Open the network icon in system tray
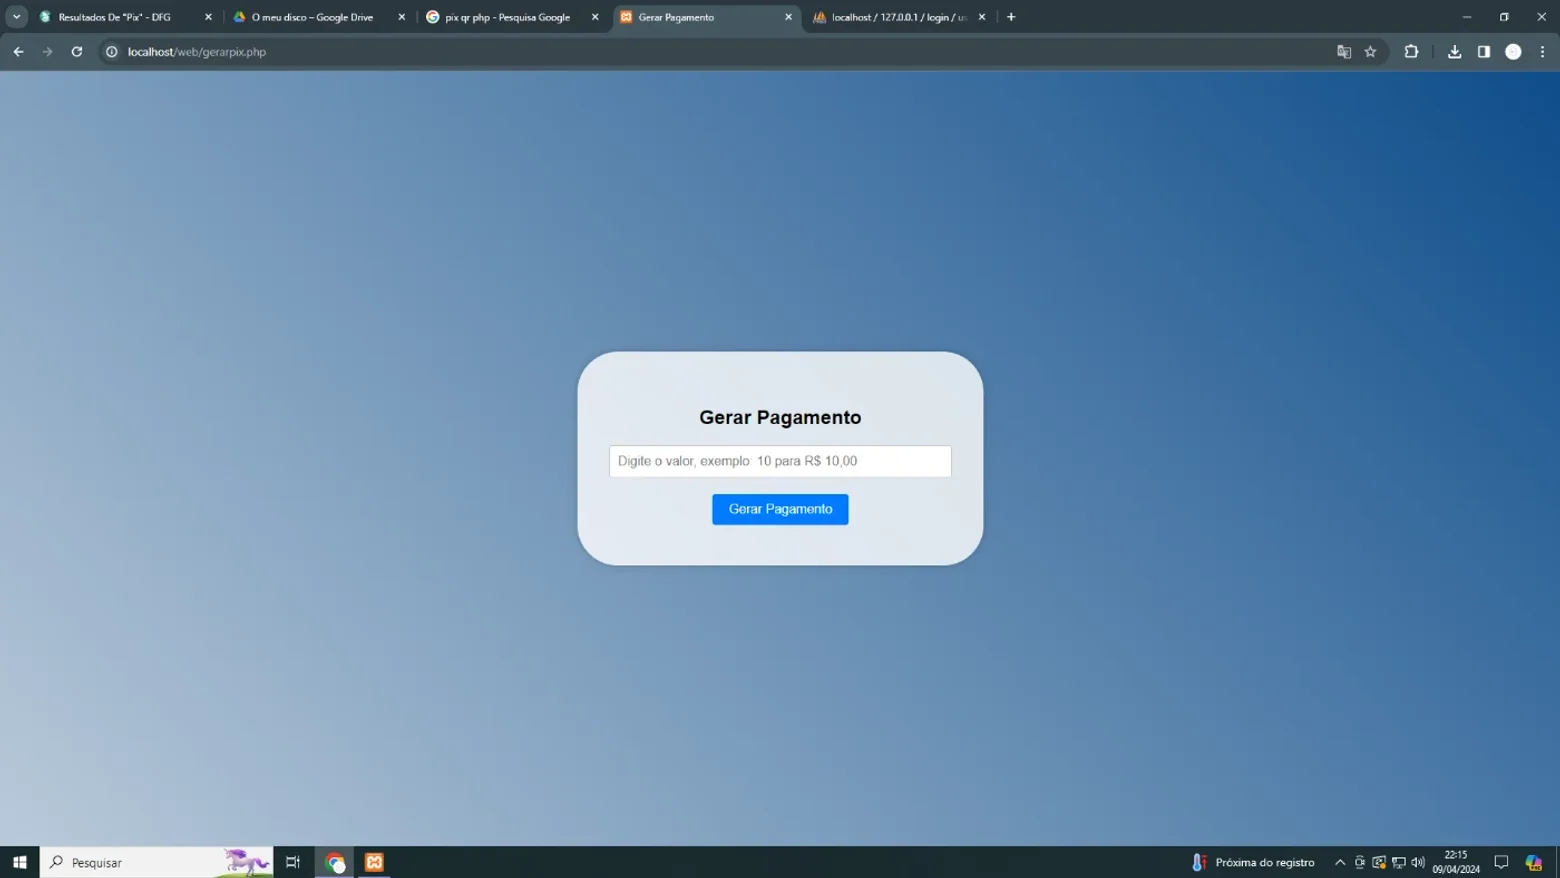Screen dimensions: 1560x878 tap(1399, 862)
